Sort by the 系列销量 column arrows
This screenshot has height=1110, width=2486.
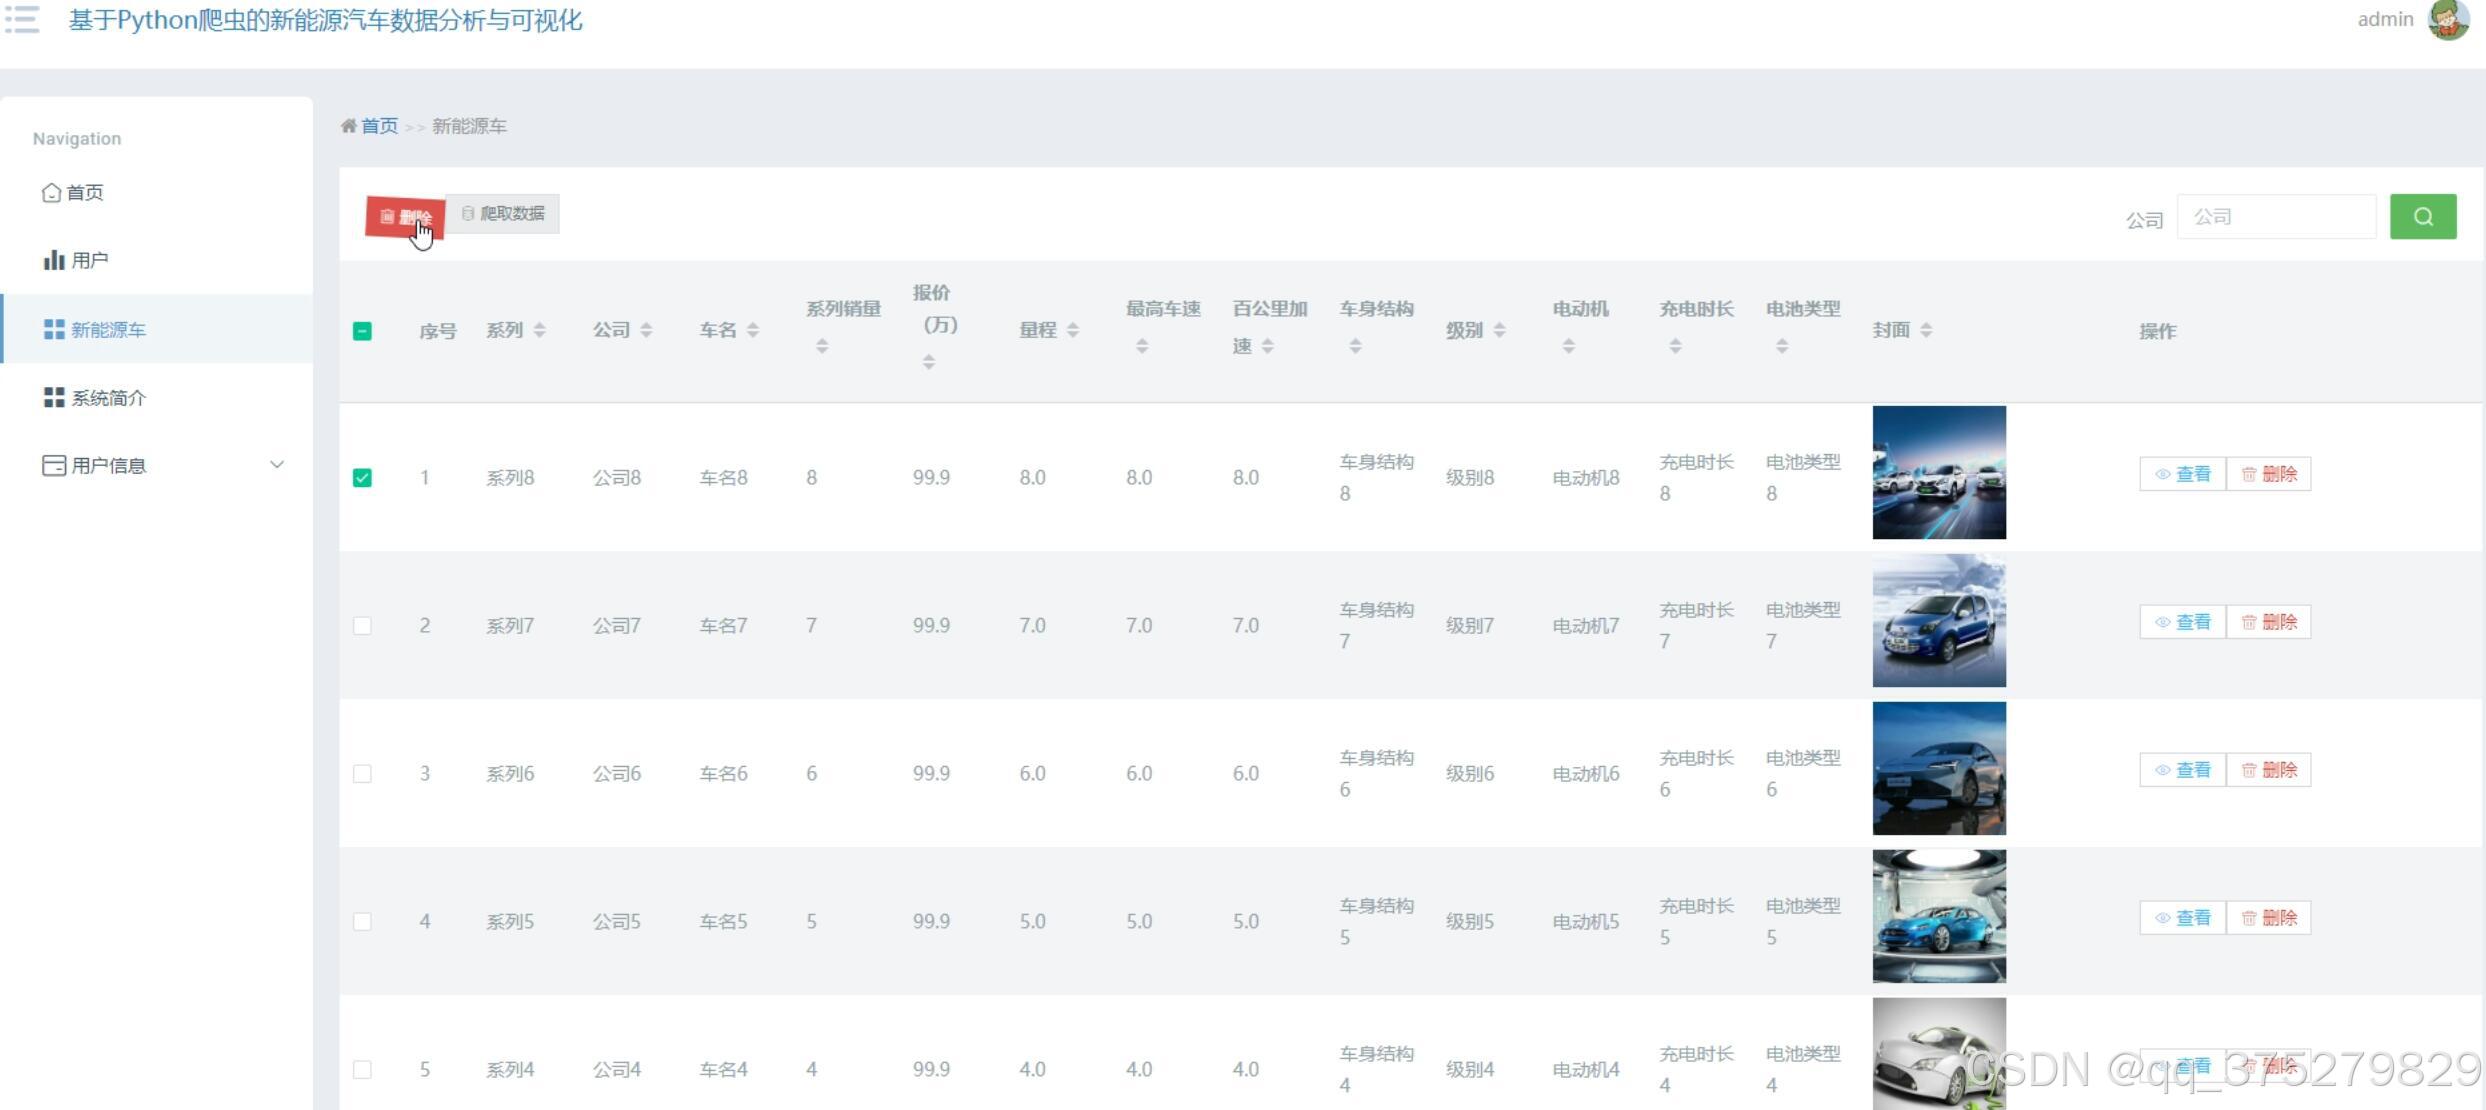(821, 346)
